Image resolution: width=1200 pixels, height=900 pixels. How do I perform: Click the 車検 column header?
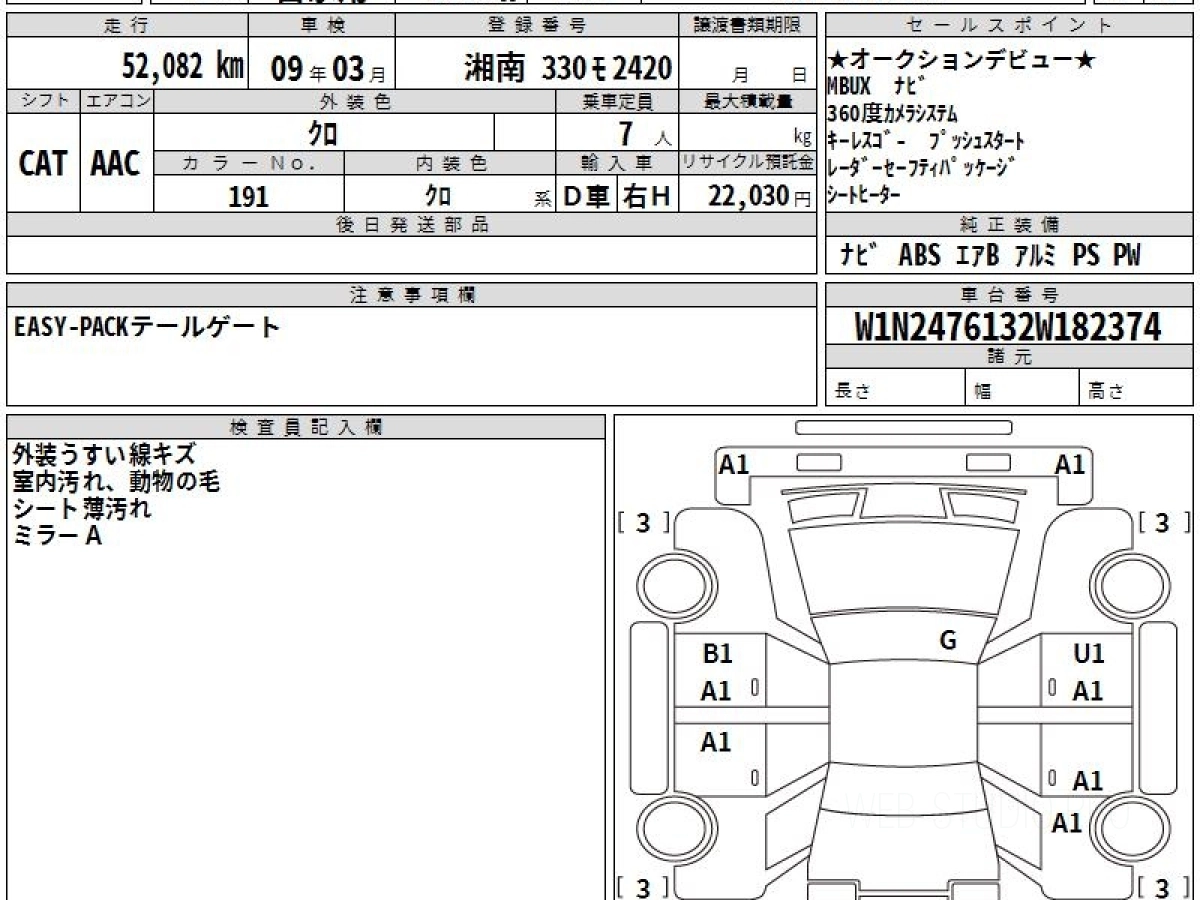pyautogui.click(x=320, y=26)
